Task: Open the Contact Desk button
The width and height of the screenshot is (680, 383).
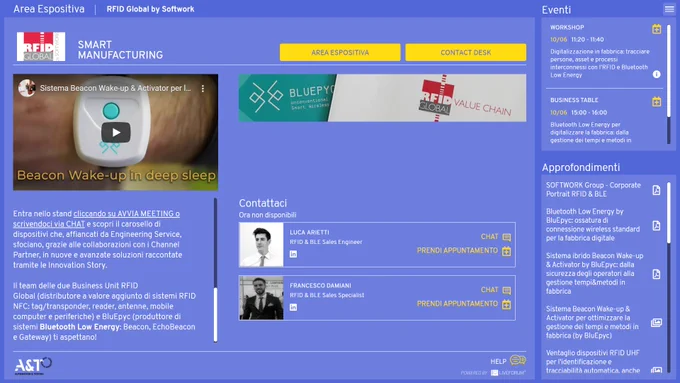Action: 466,52
